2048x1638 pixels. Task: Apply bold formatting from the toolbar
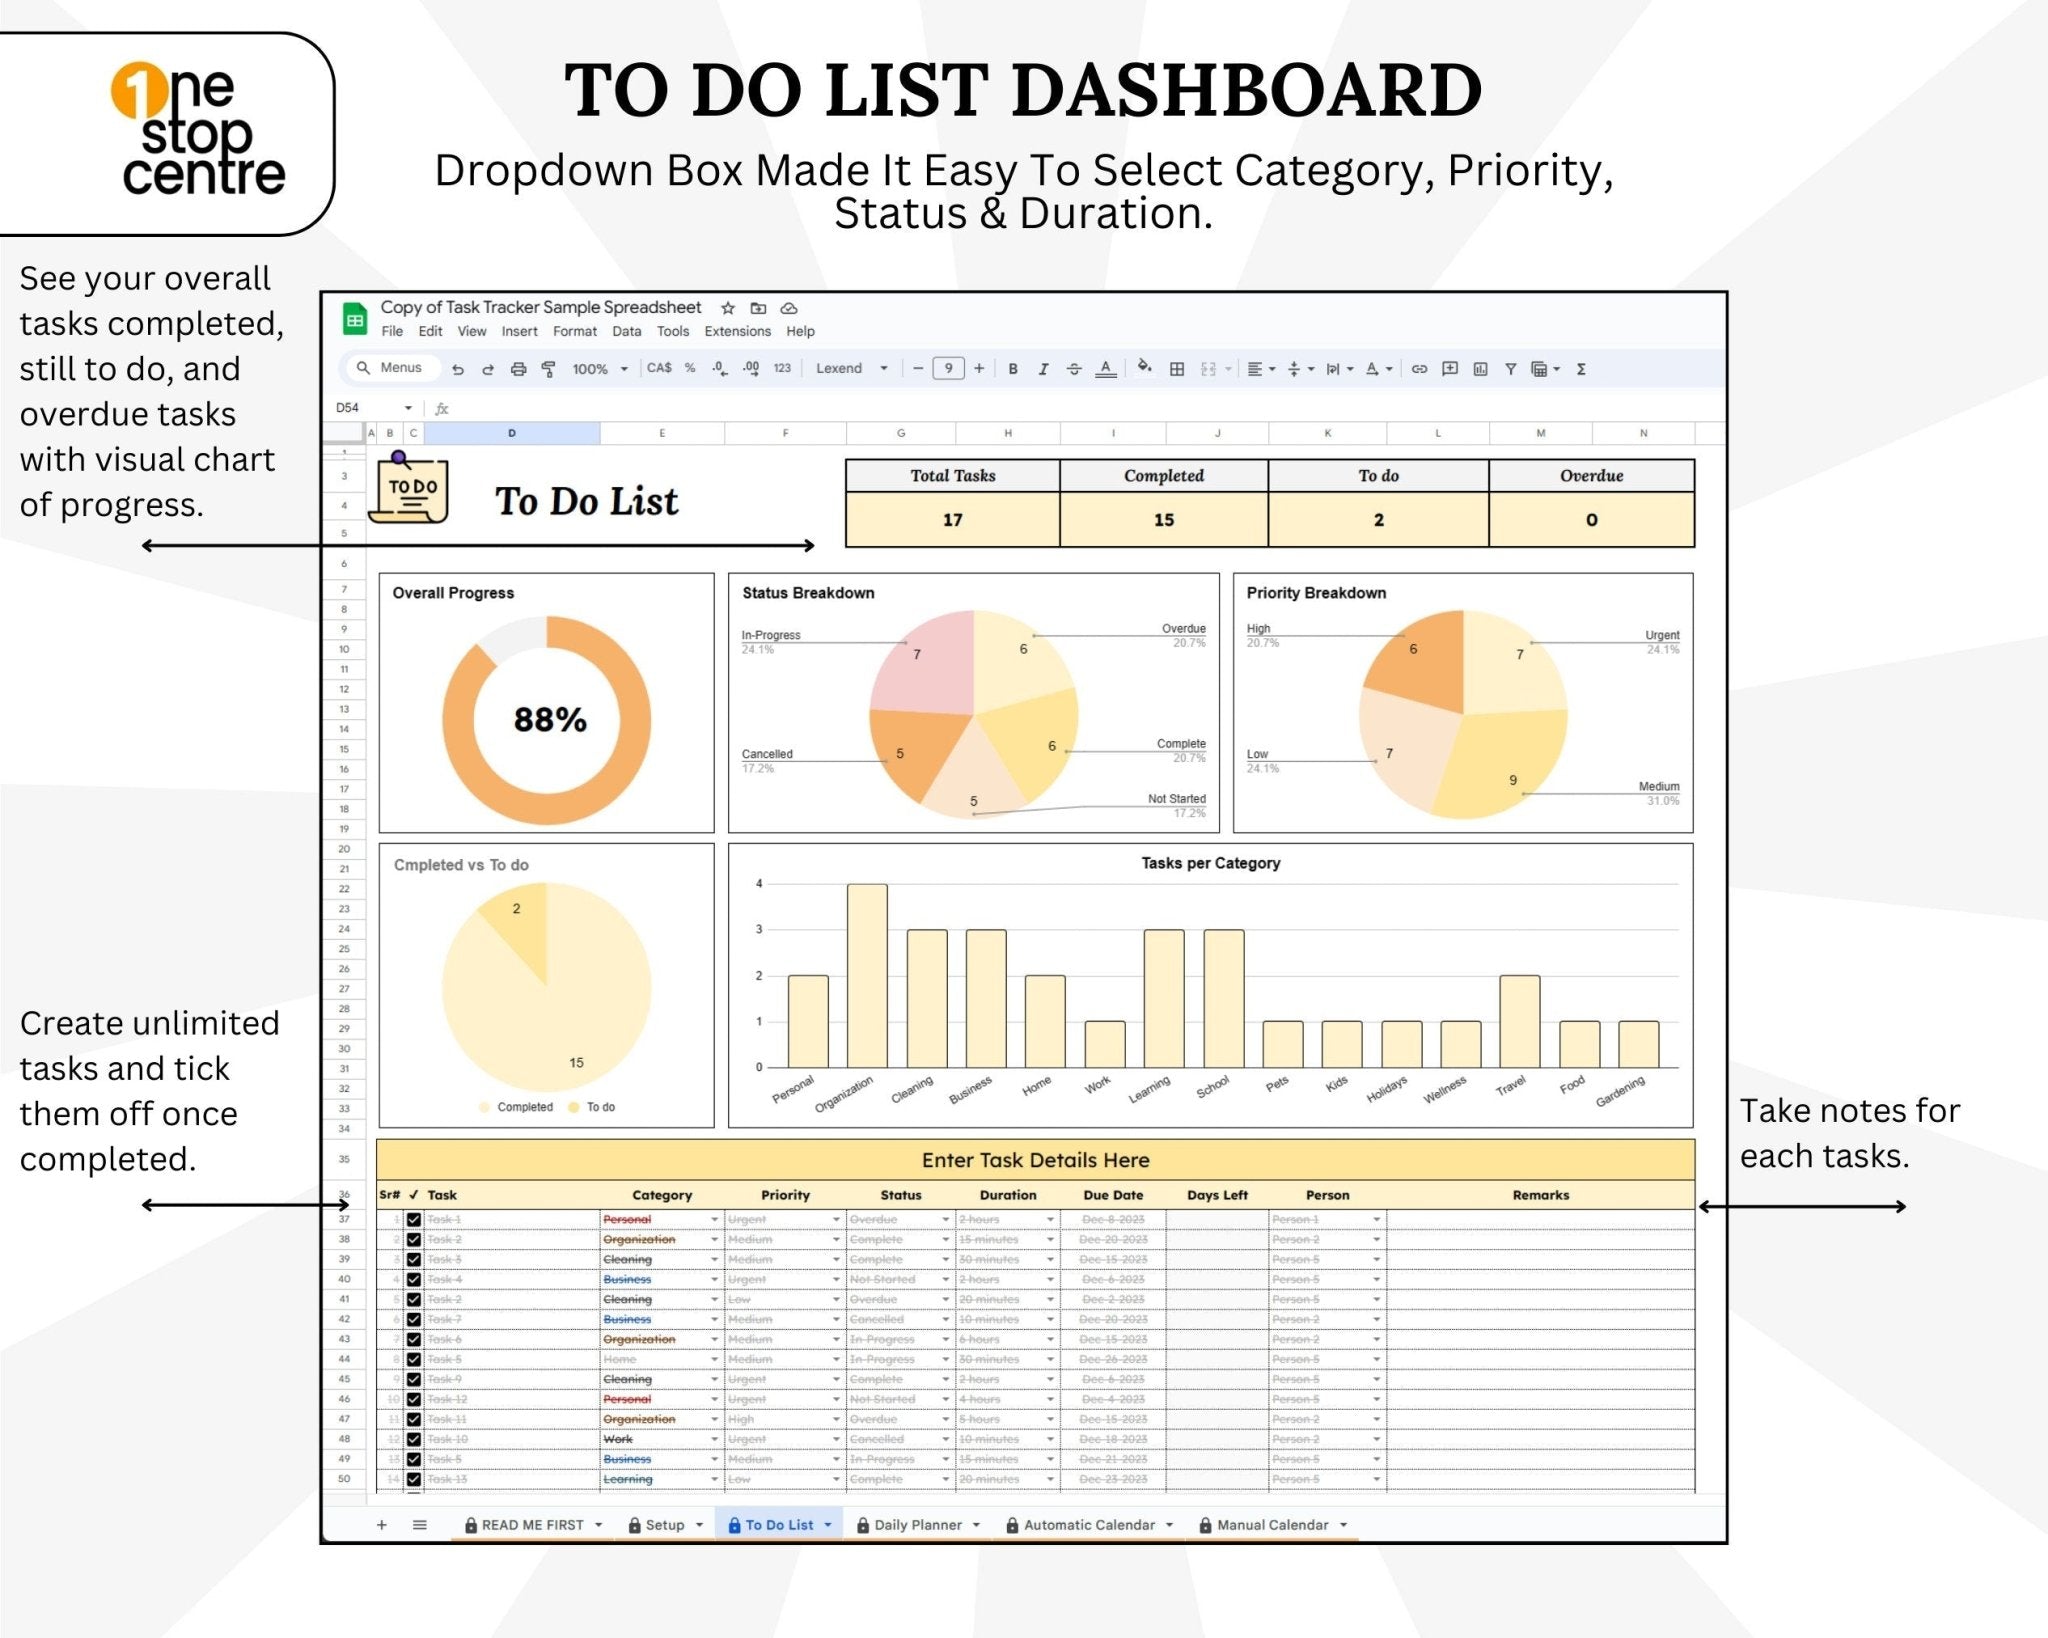coord(1014,368)
